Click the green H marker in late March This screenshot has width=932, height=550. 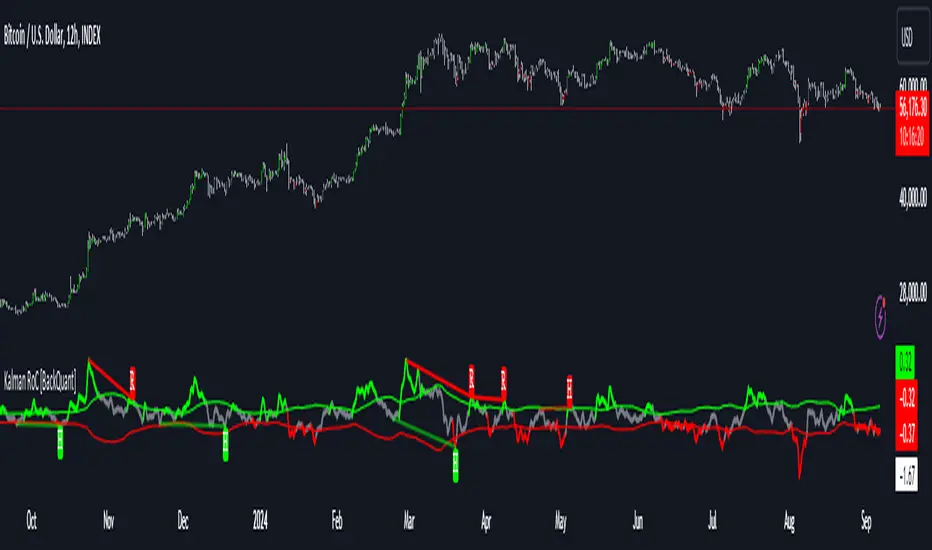[x=455, y=466]
